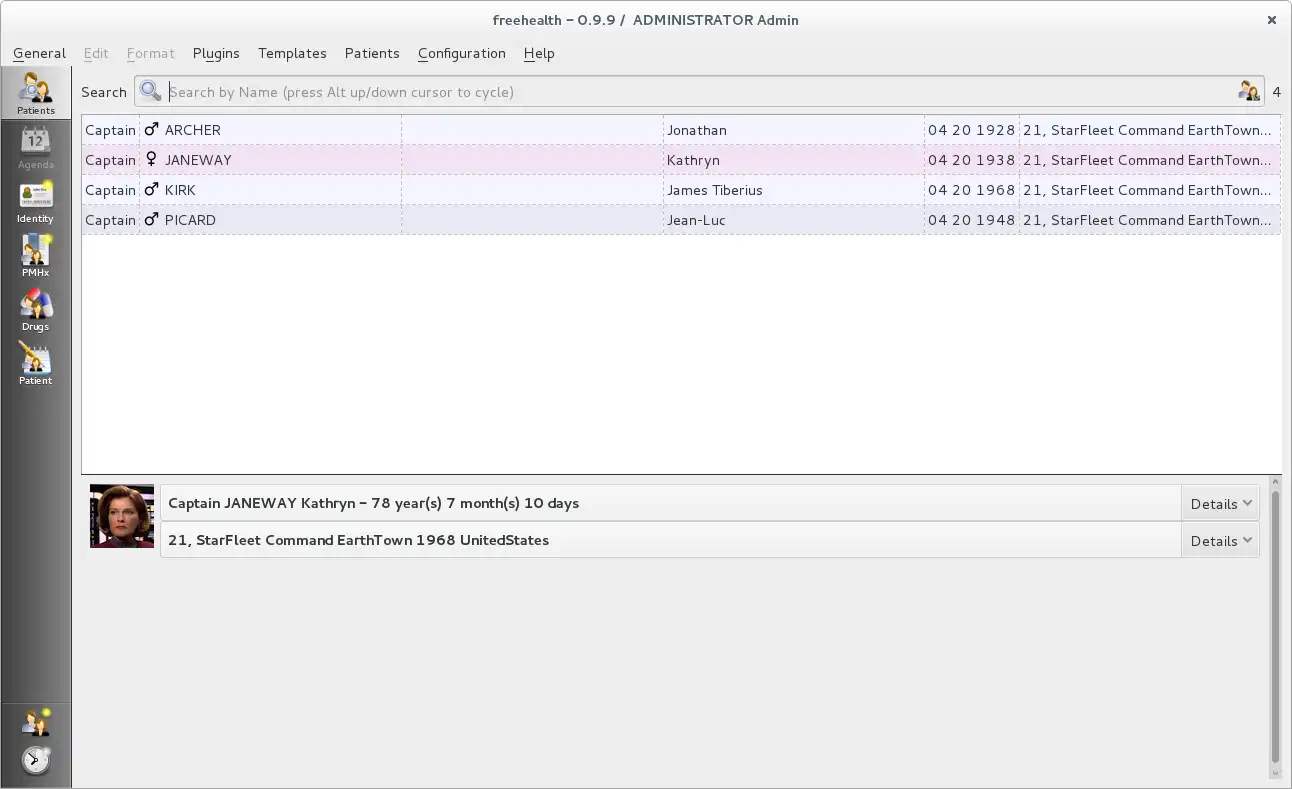Screen dimensions: 1292x789
Task: Select the PICARD surname cell
Action: click(x=271, y=220)
